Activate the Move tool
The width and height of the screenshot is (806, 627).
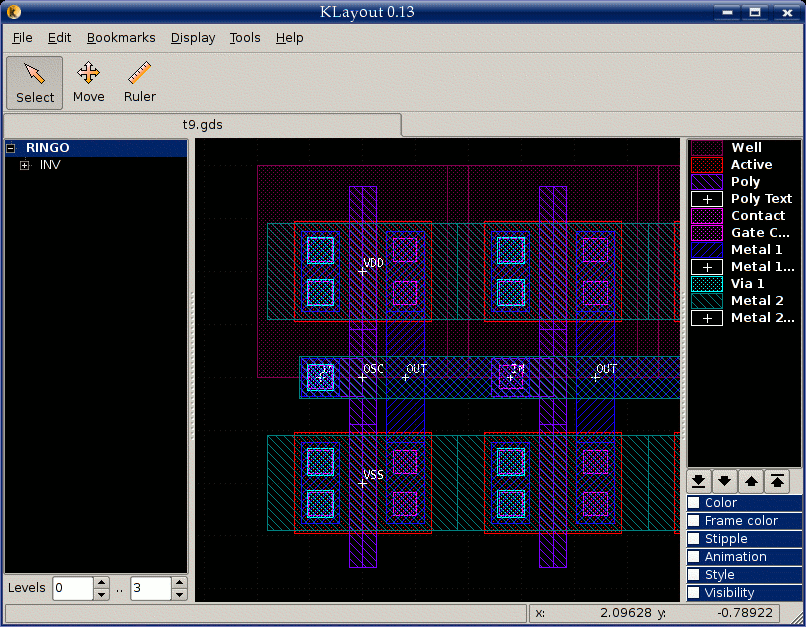(88, 82)
